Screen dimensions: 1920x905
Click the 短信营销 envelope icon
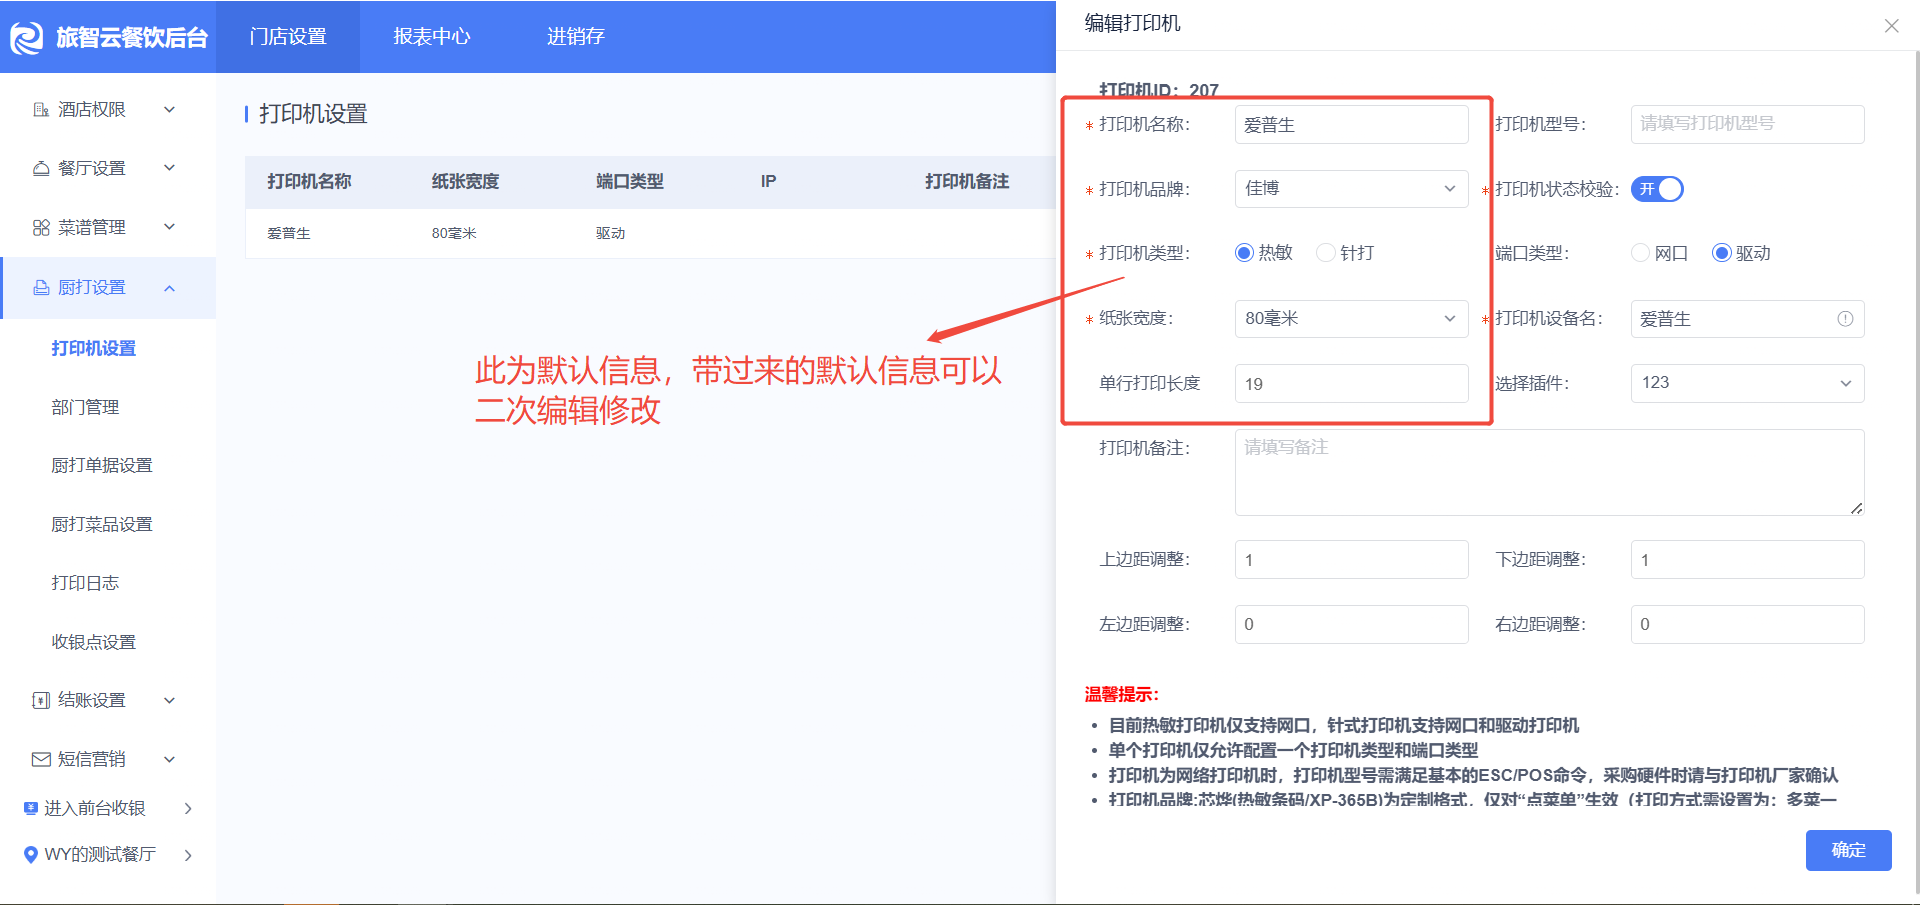click(41, 759)
